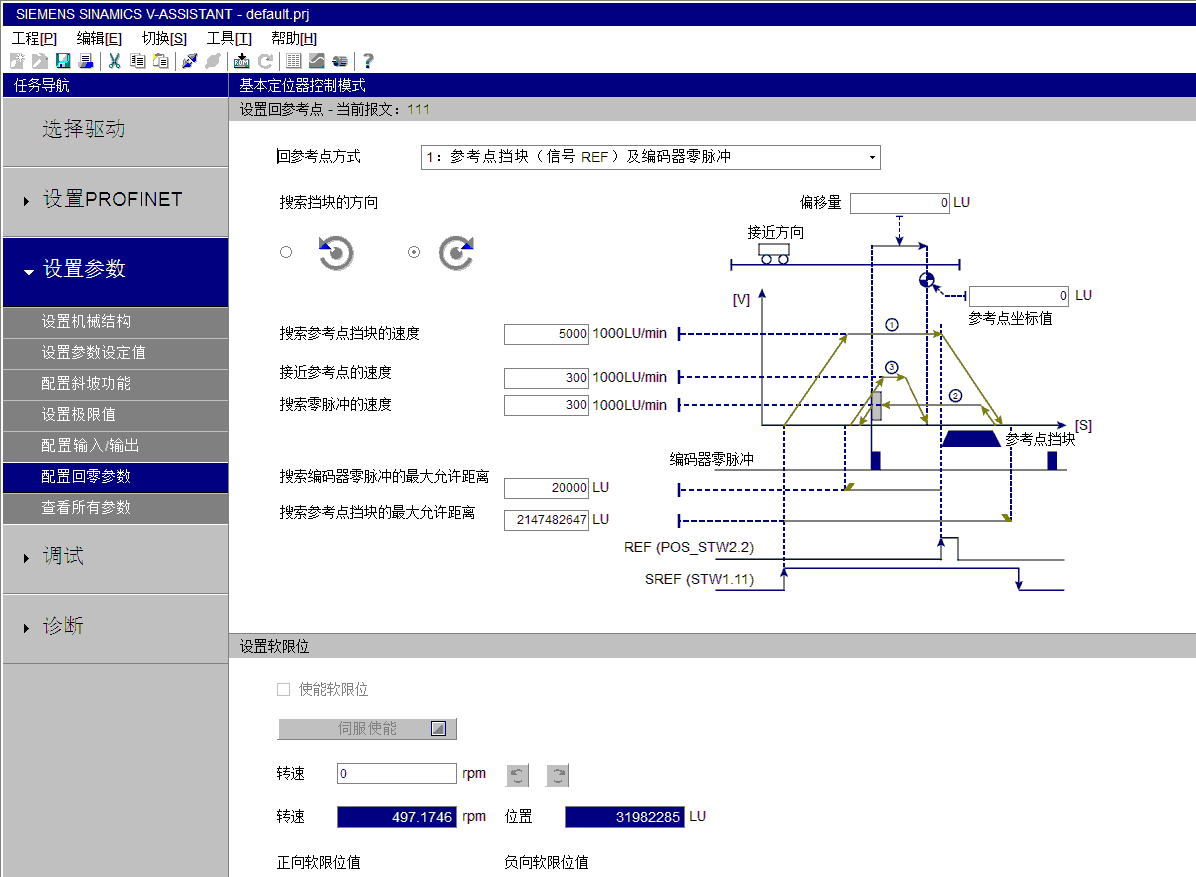Image resolution: width=1196 pixels, height=877 pixels.
Task: Open the 编辑[E] menu
Action: (99, 38)
